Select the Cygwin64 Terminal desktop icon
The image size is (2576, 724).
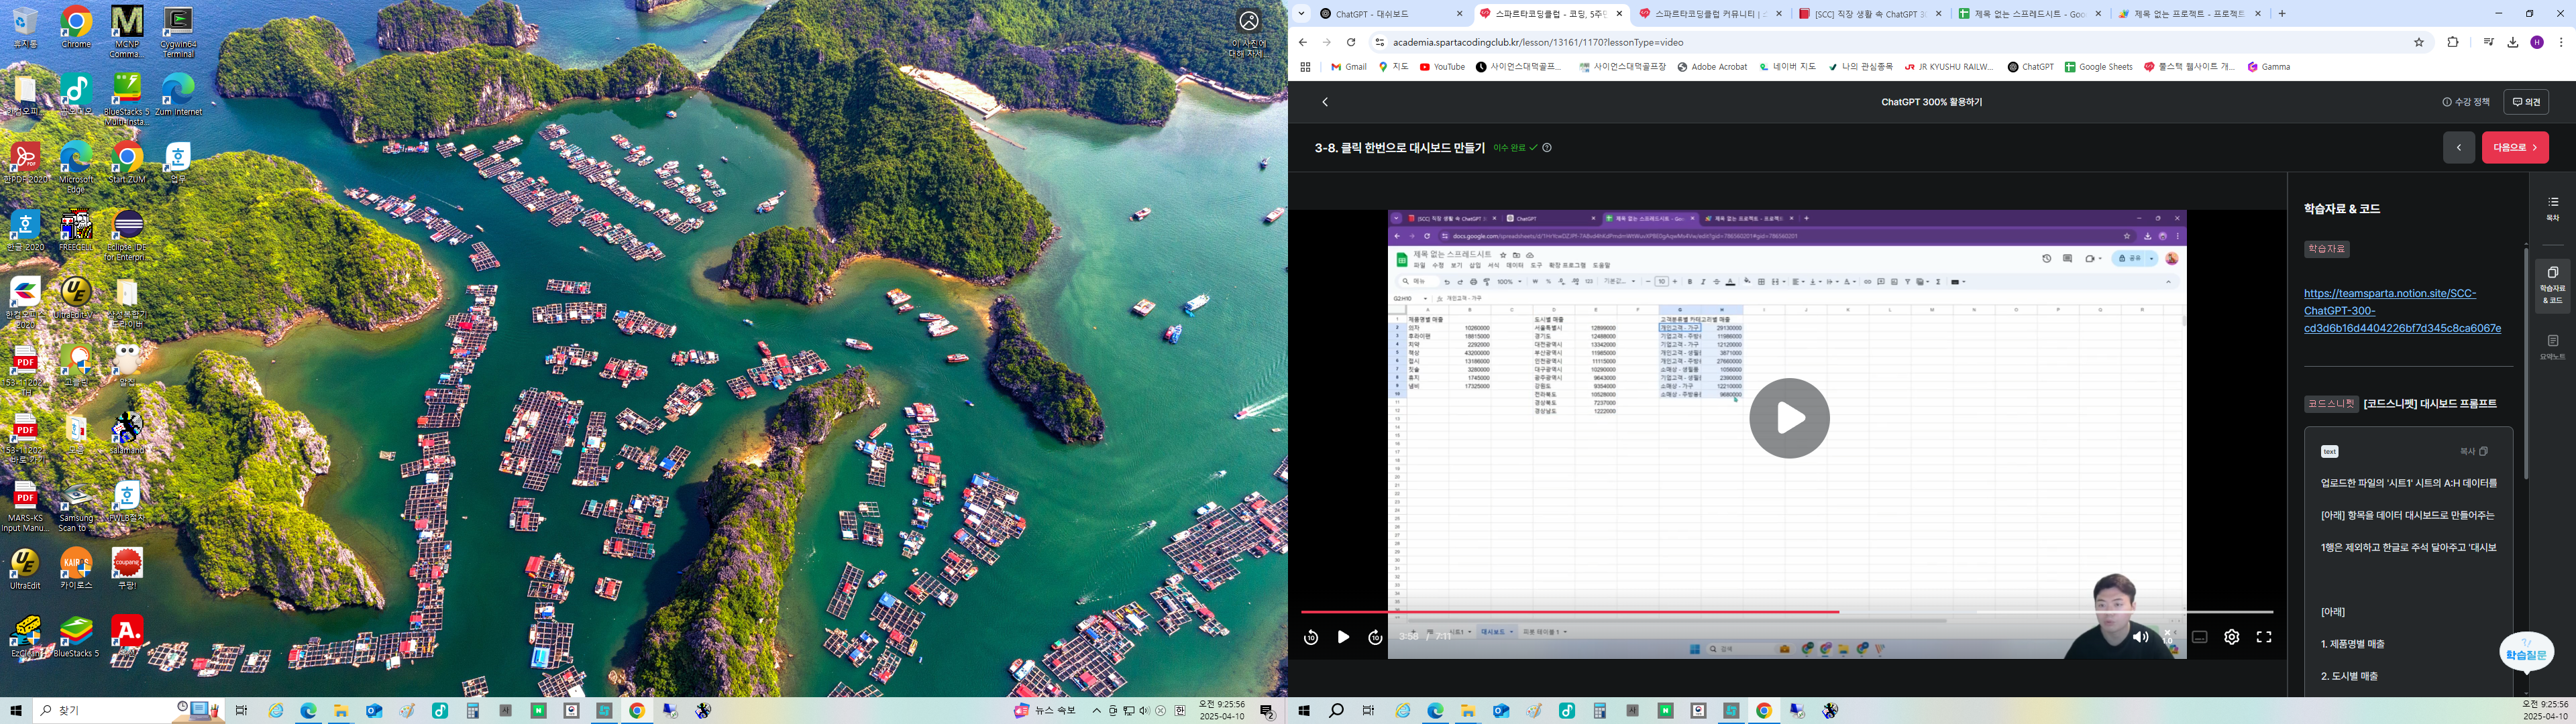[x=178, y=31]
